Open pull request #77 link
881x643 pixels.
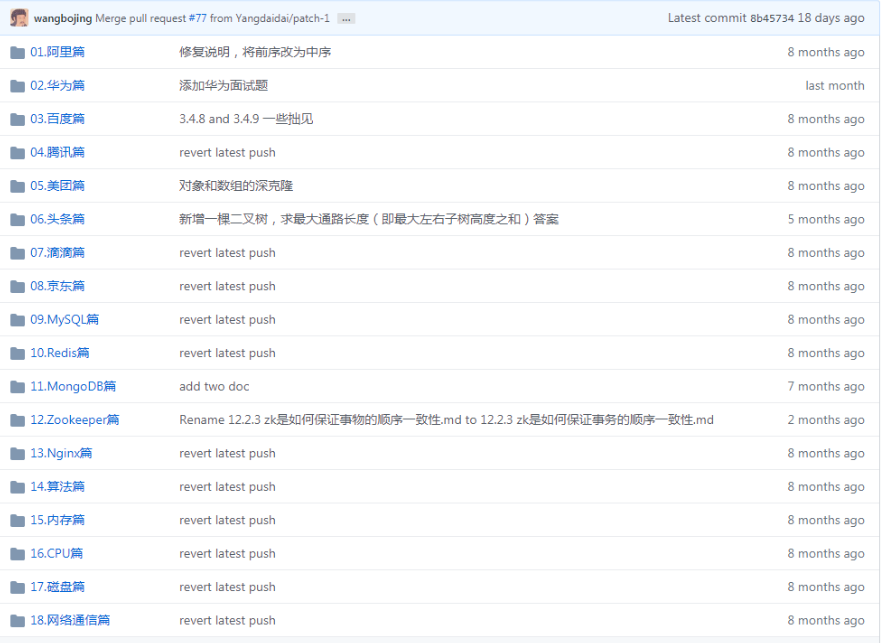[198, 18]
